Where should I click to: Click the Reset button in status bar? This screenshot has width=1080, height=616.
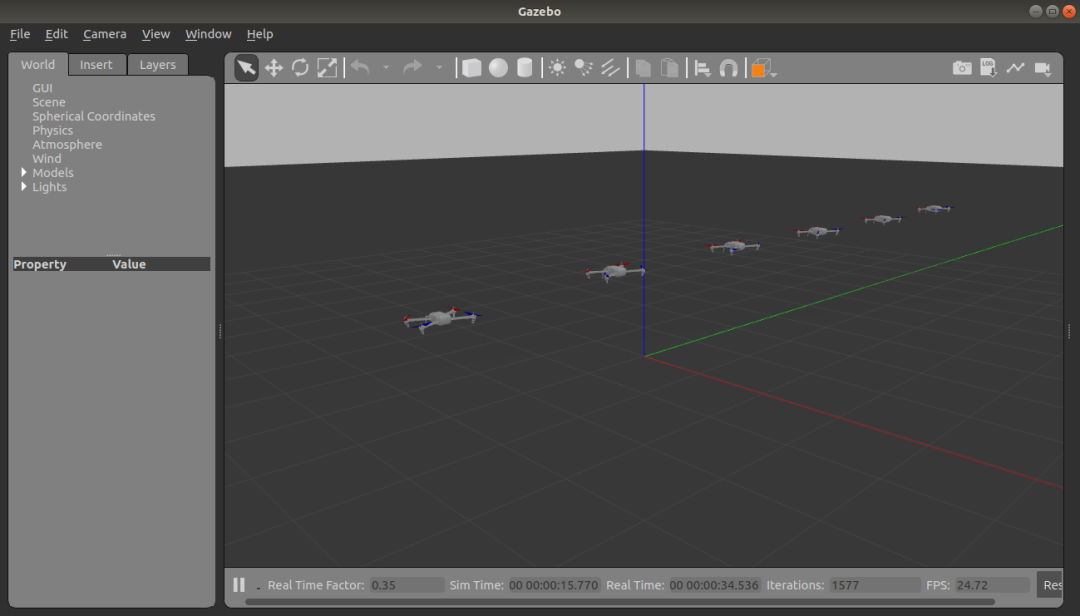tap(1050, 585)
